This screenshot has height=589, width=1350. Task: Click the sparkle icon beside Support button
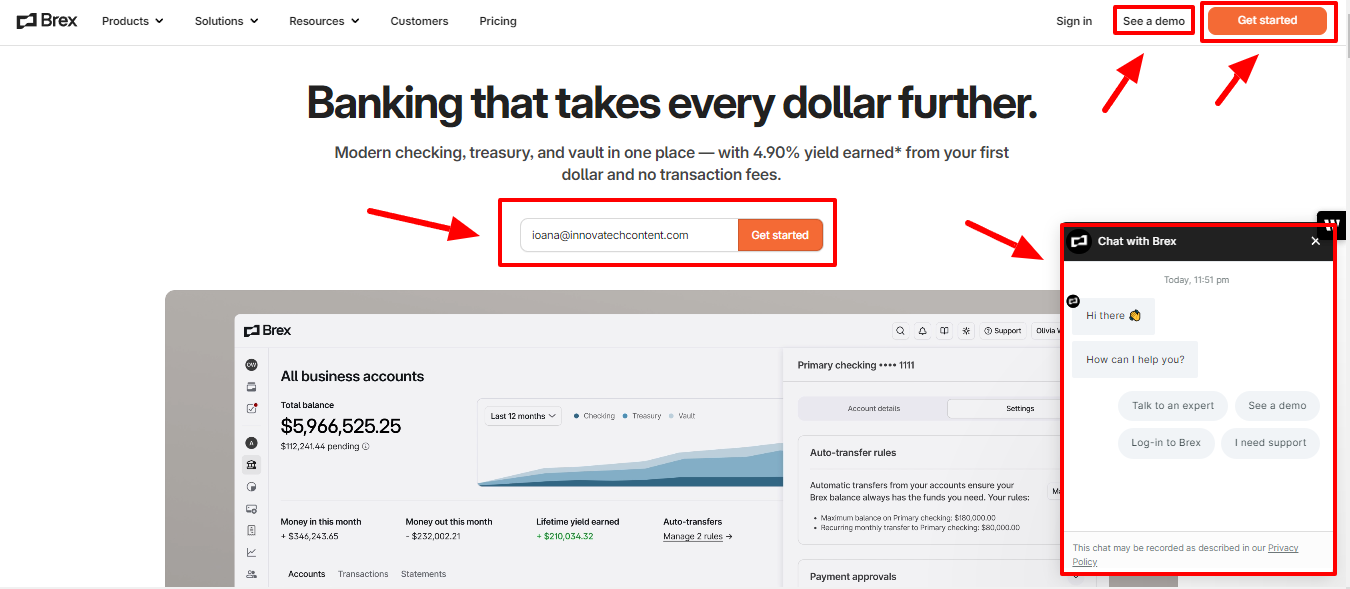click(966, 330)
